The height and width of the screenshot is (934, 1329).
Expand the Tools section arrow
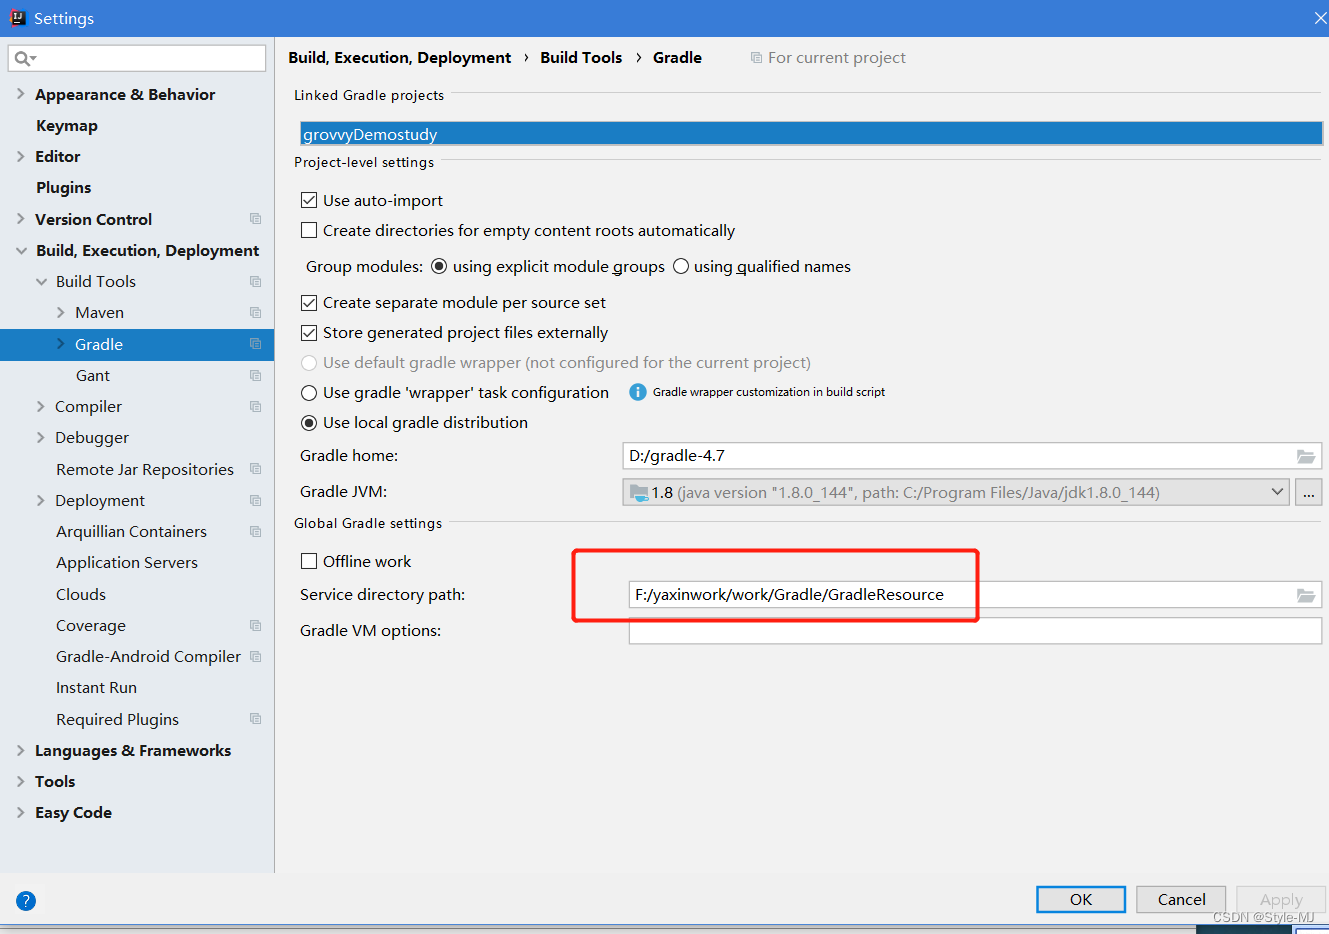(x=20, y=781)
